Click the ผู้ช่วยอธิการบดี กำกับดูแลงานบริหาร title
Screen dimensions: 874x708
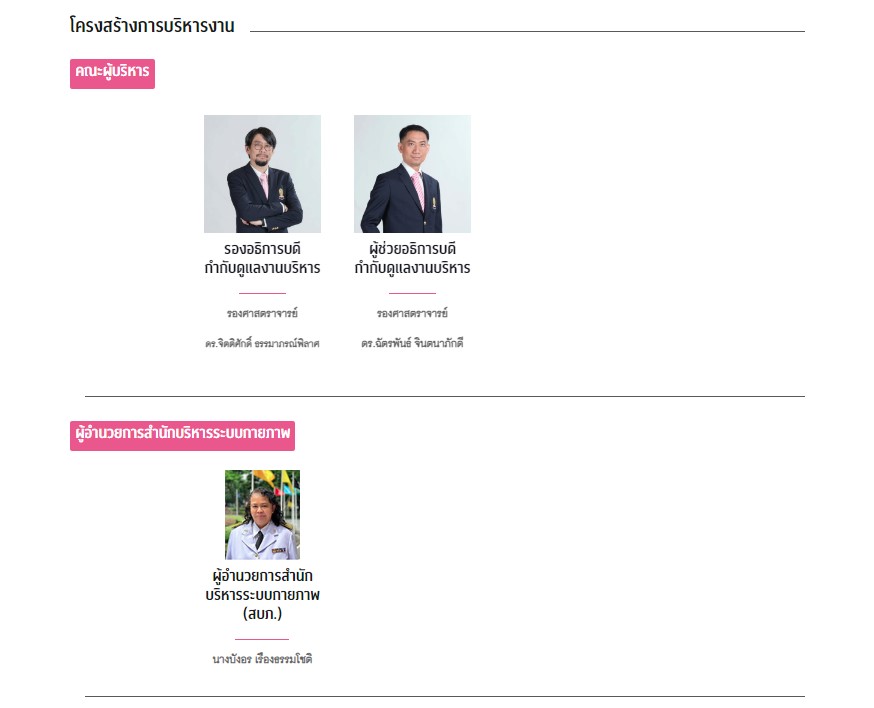coord(412,258)
